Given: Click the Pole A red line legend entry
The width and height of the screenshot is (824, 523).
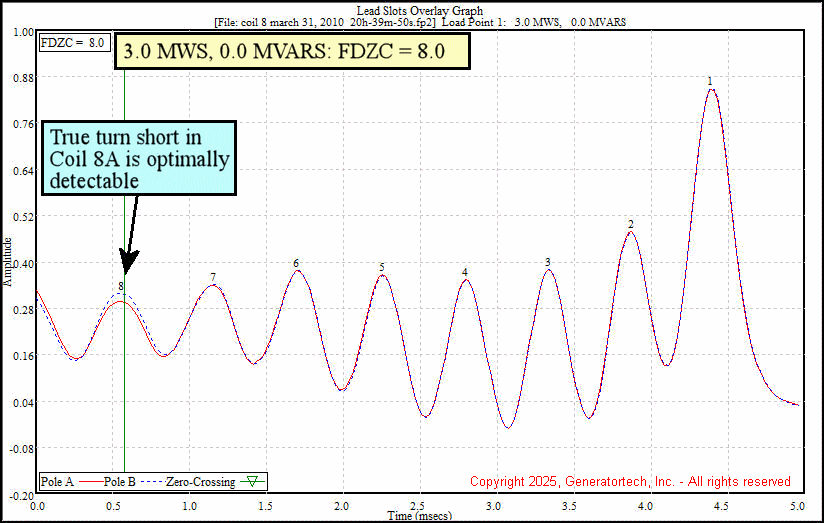Looking at the screenshot, I should tap(71, 481).
